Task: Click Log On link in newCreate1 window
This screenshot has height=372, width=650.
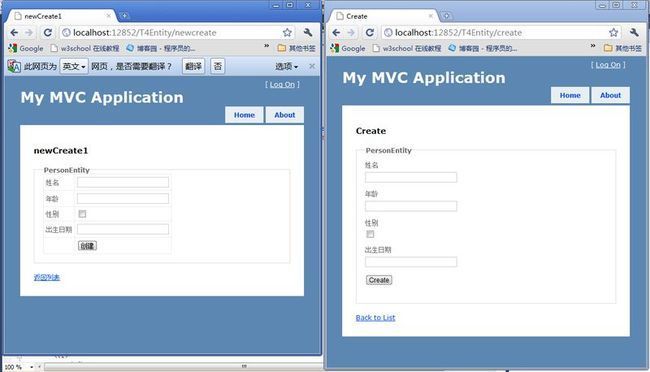Action: click(282, 85)
